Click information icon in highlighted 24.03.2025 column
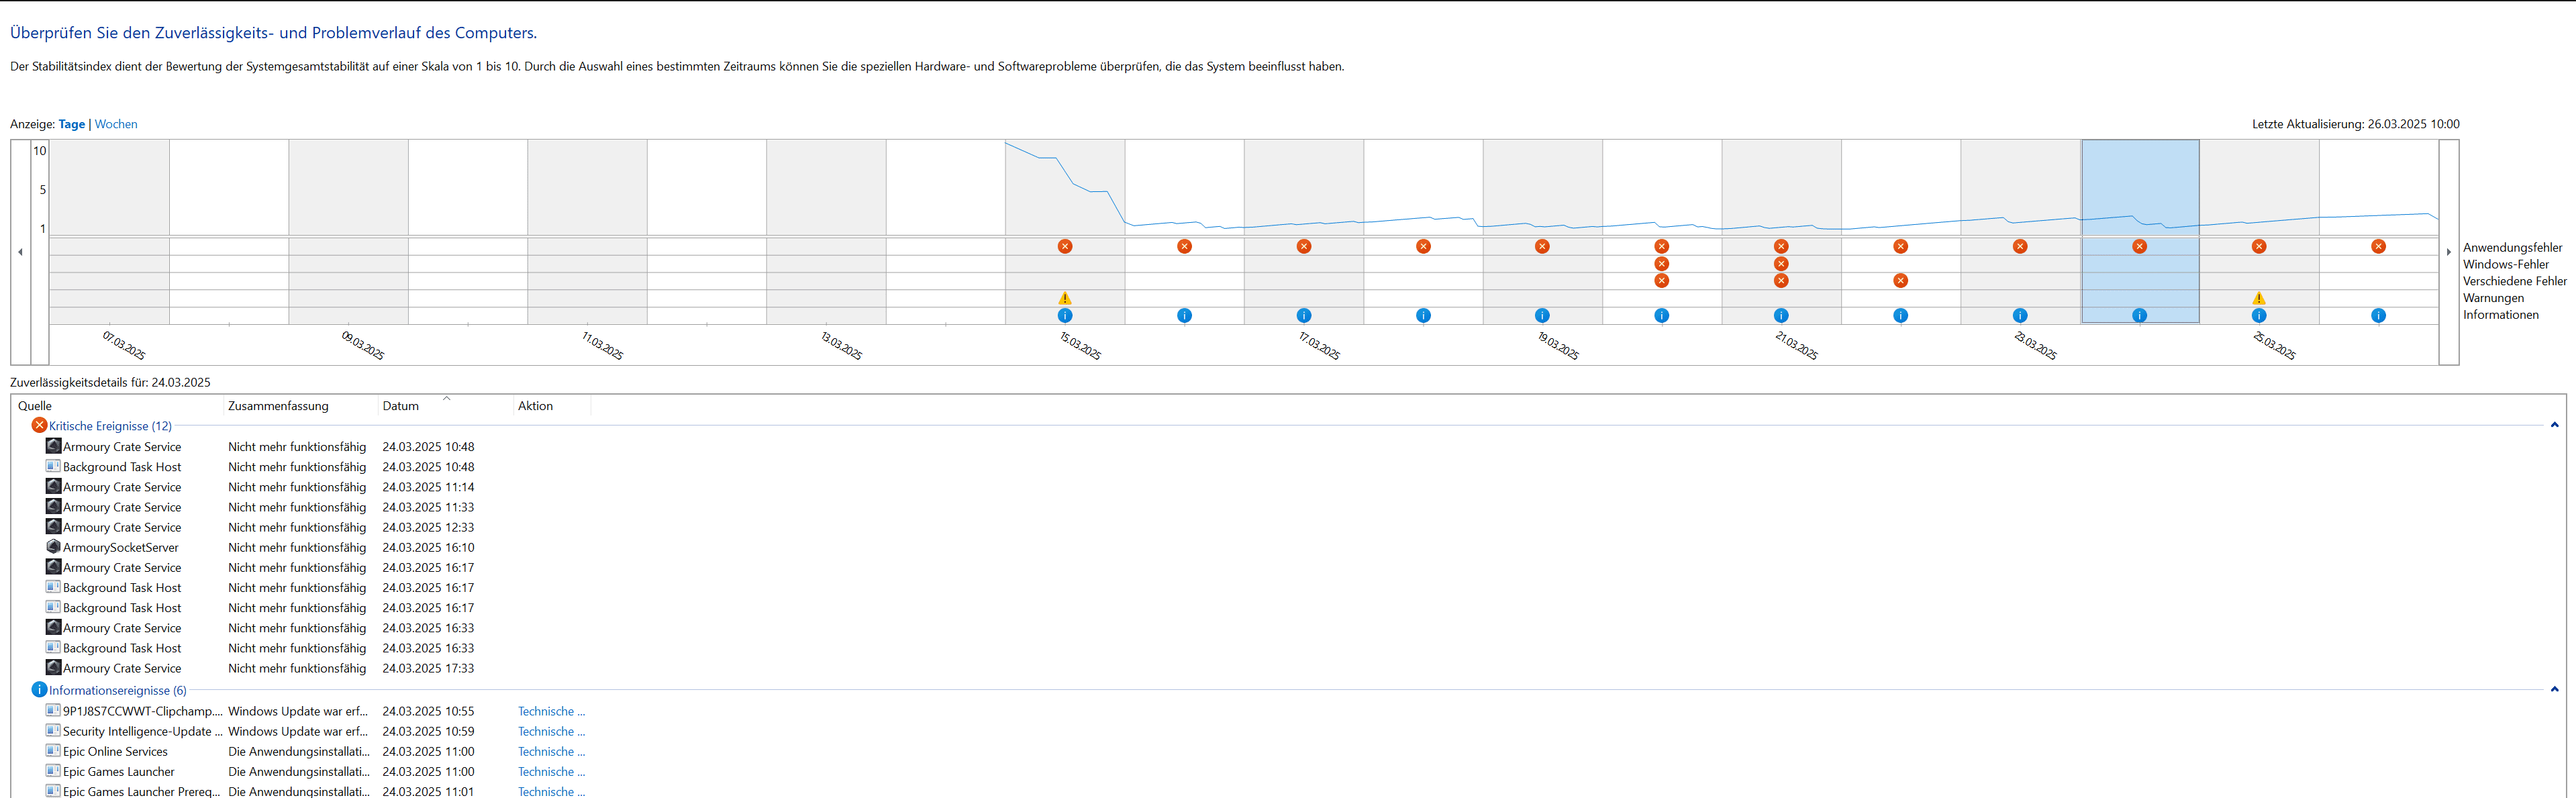The width and height of the screenshot is (2576, 798). pos(2139,315)
